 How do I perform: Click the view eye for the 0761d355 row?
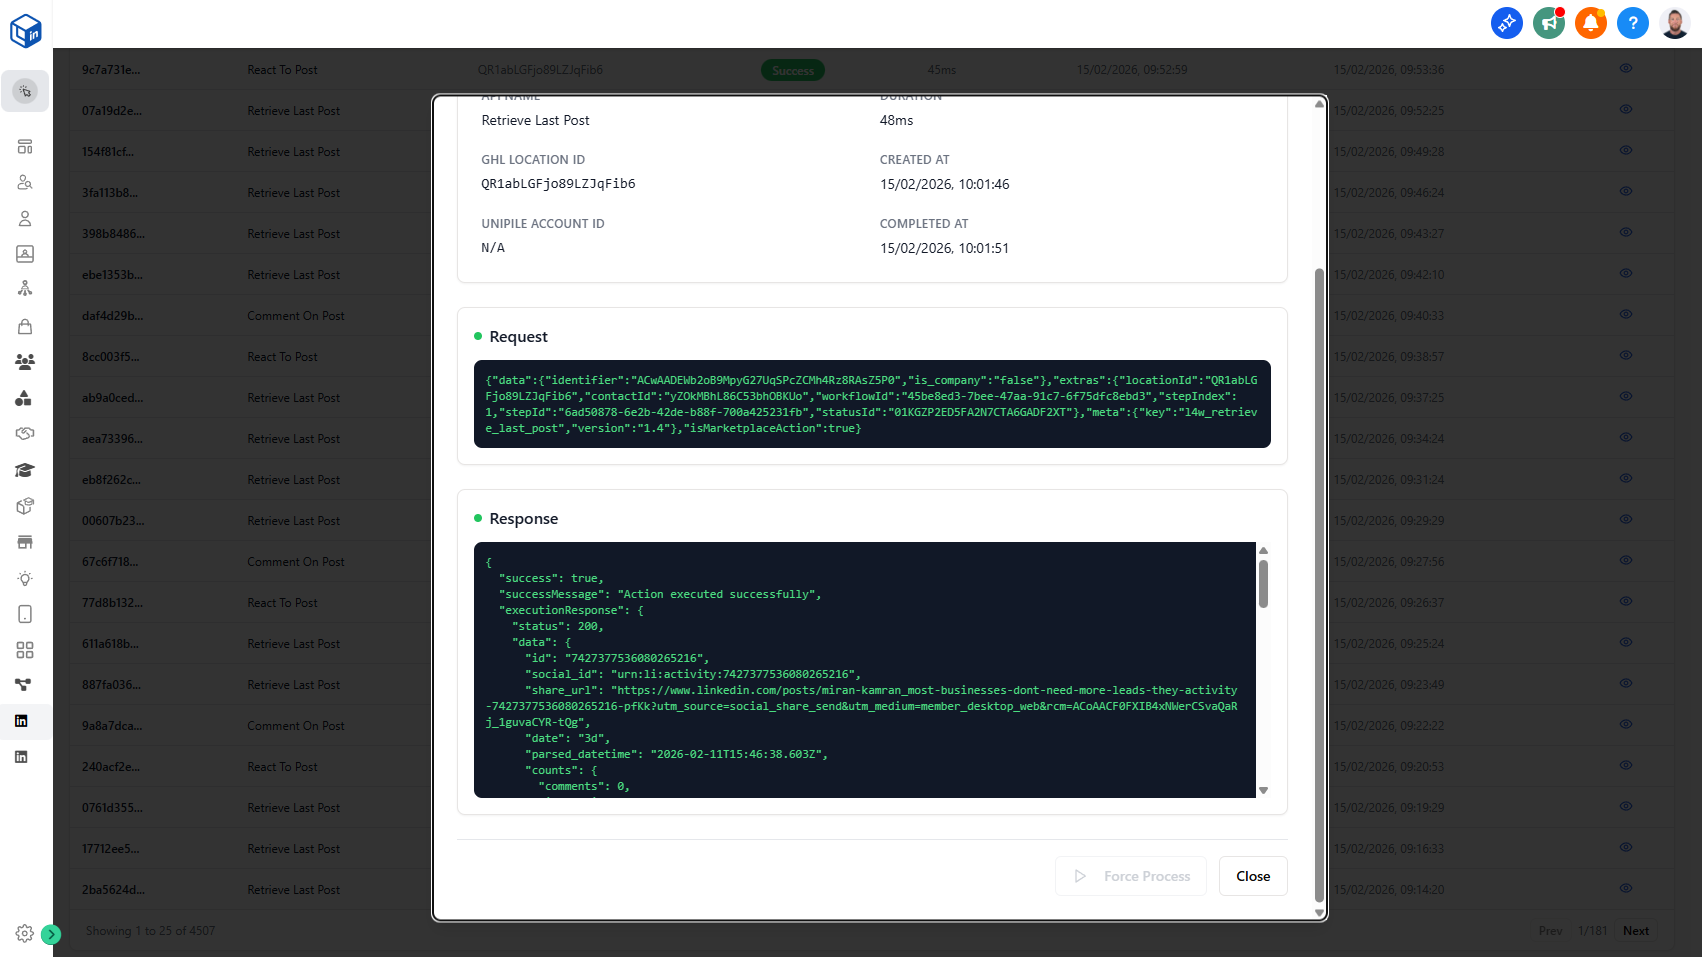coord(1625,807)
